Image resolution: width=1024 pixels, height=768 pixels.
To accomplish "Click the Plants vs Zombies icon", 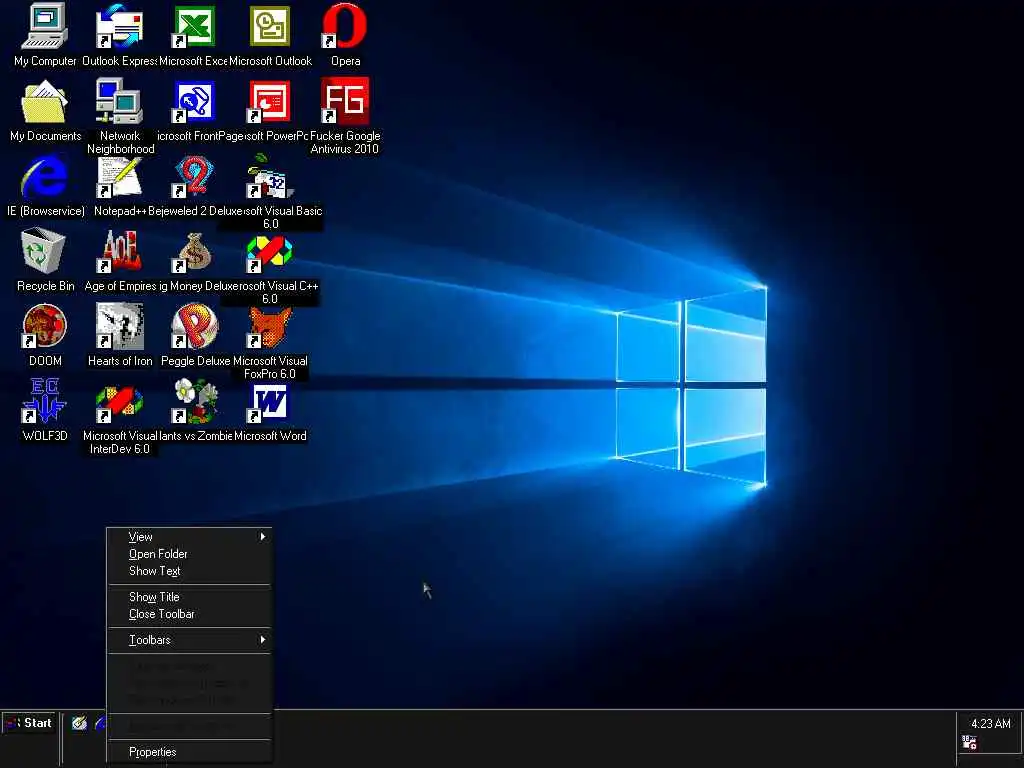I will (x=195, y=401).
